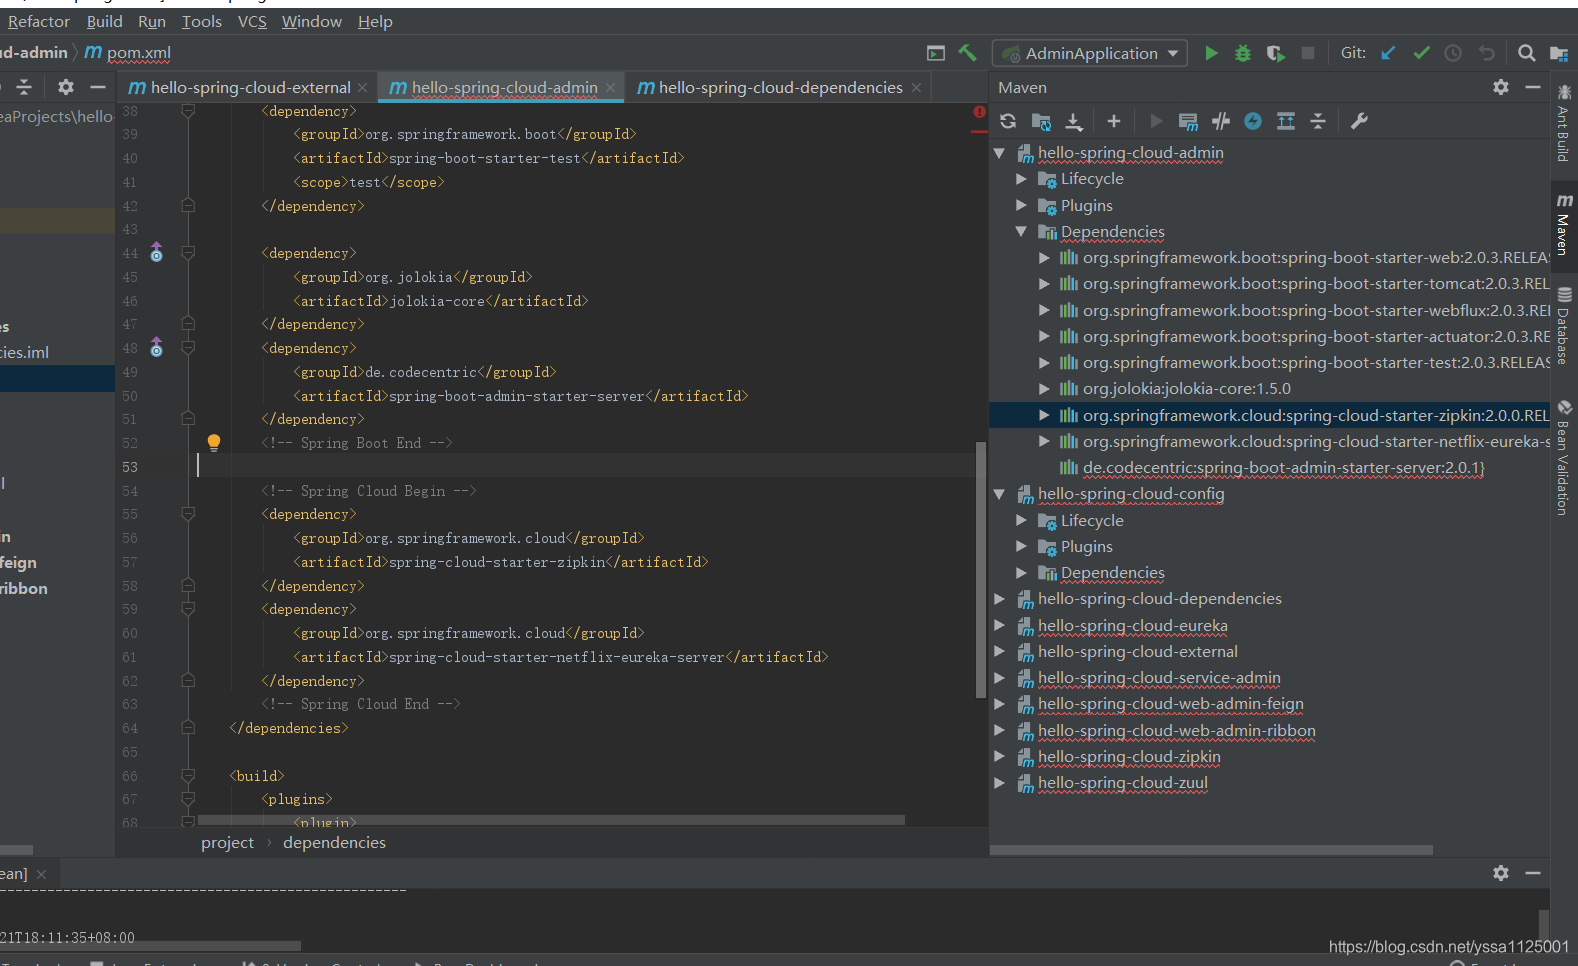
Task: Run with coverage icon in toolbar
Action: tap(1275, 53)
